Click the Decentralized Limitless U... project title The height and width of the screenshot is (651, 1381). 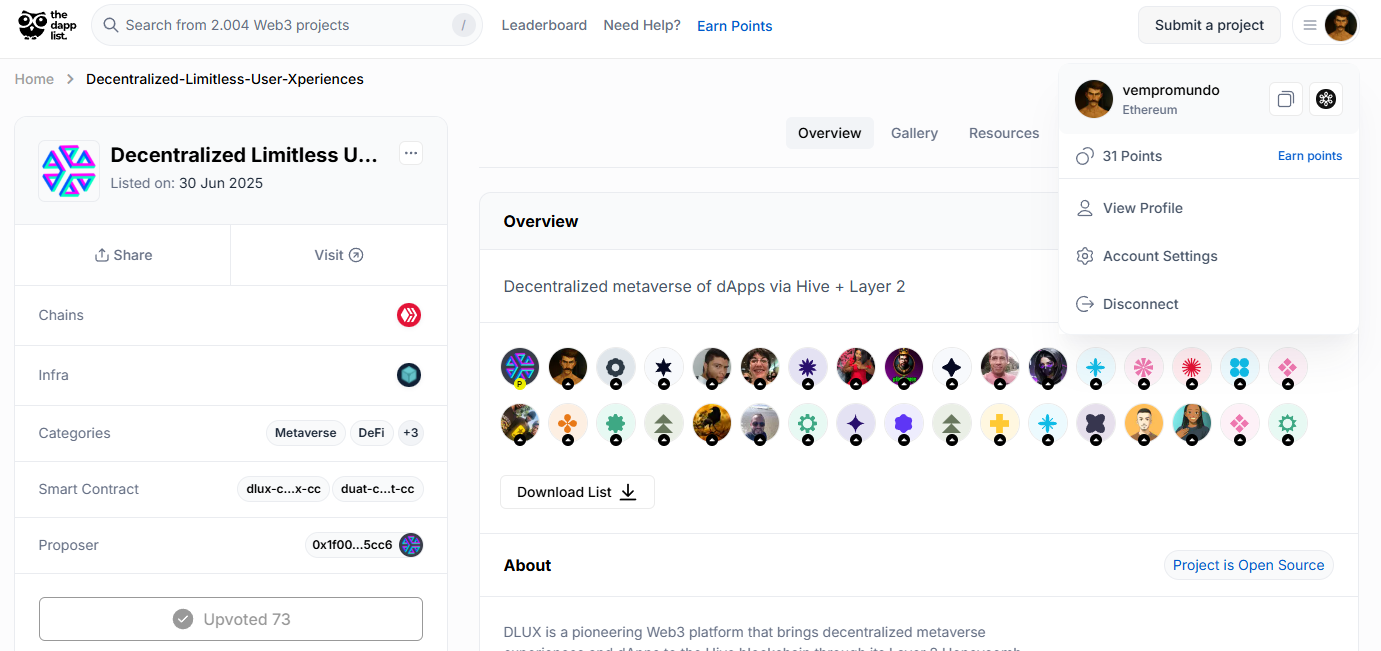coord(245,155)
